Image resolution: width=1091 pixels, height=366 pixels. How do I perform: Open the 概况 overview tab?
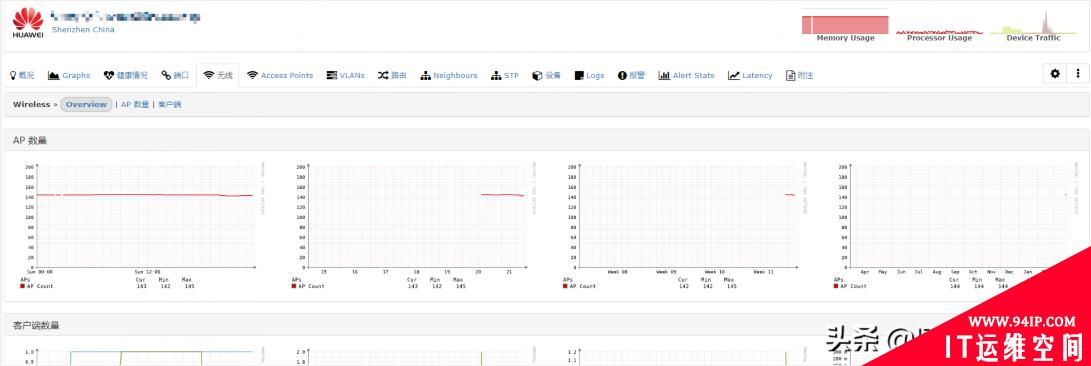(x=22, y=75)
